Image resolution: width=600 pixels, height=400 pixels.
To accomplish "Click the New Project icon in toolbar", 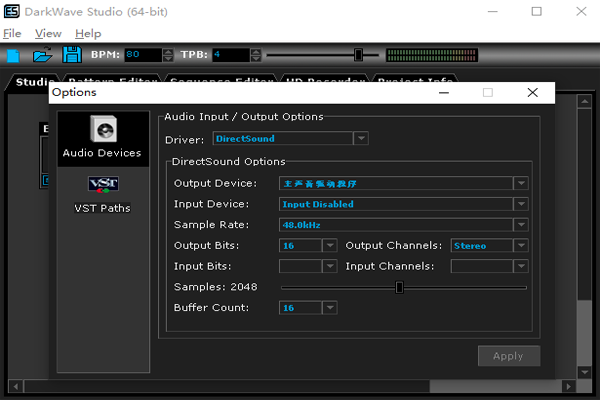I will click(x=13, y=55).
